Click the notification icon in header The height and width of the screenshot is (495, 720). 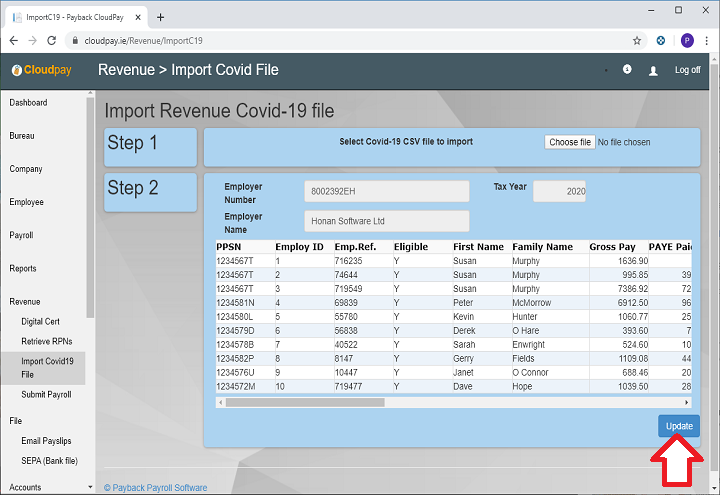pos(627,70)
